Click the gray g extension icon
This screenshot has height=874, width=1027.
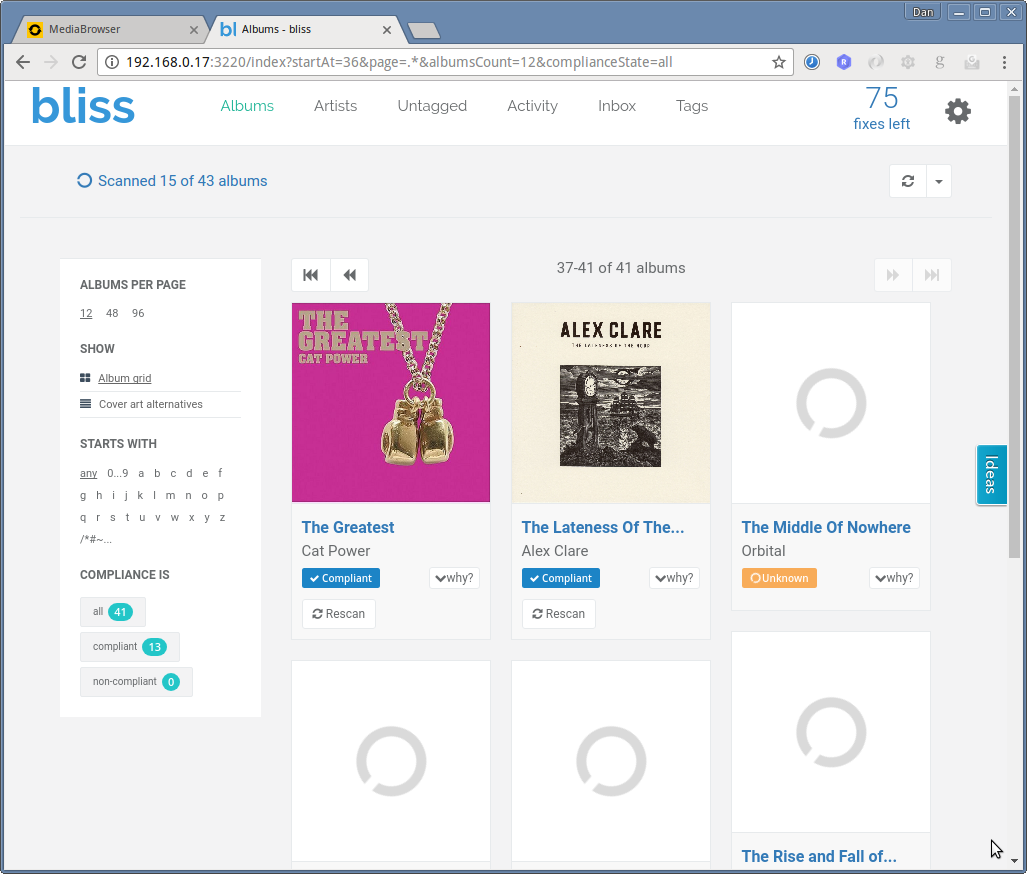tap(940, 62)
